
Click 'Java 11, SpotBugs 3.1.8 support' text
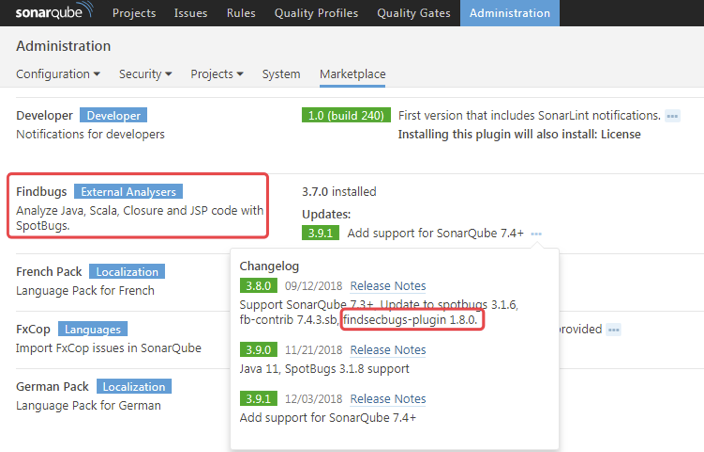(x=324, y=369)
